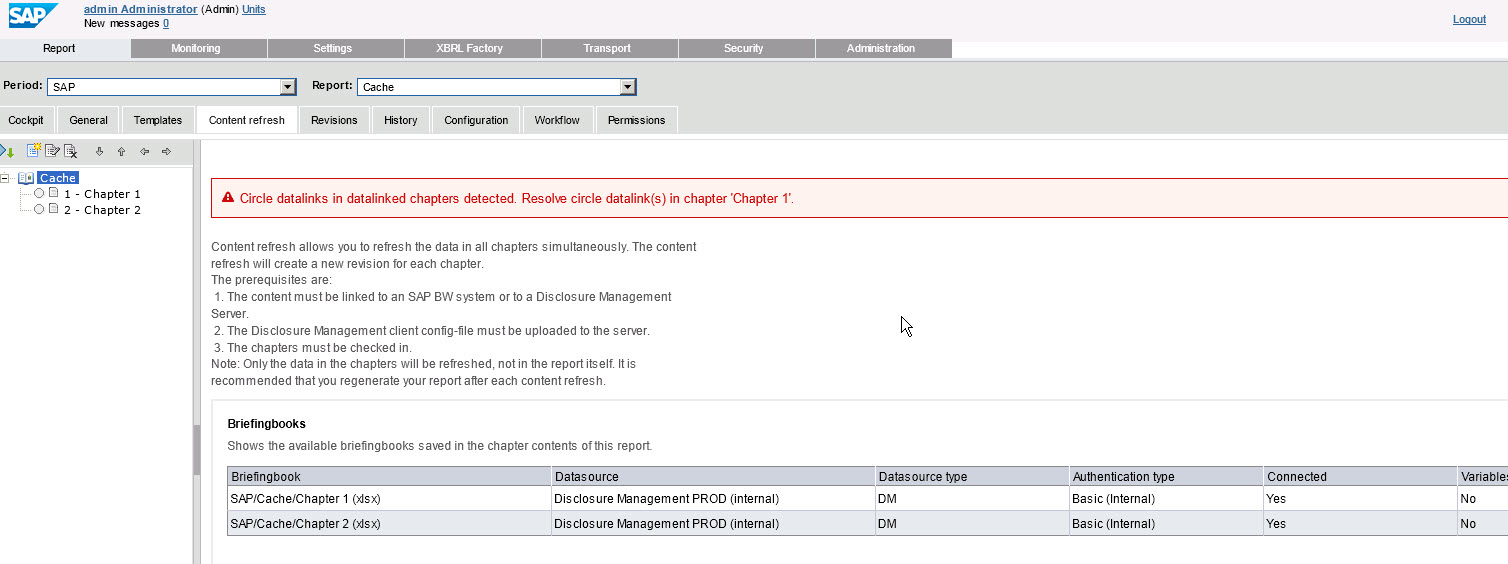This screenshot has height=564, width=1508.
Task: Click the Chapter 2 document icon
Action: click(x=53, y=209)
